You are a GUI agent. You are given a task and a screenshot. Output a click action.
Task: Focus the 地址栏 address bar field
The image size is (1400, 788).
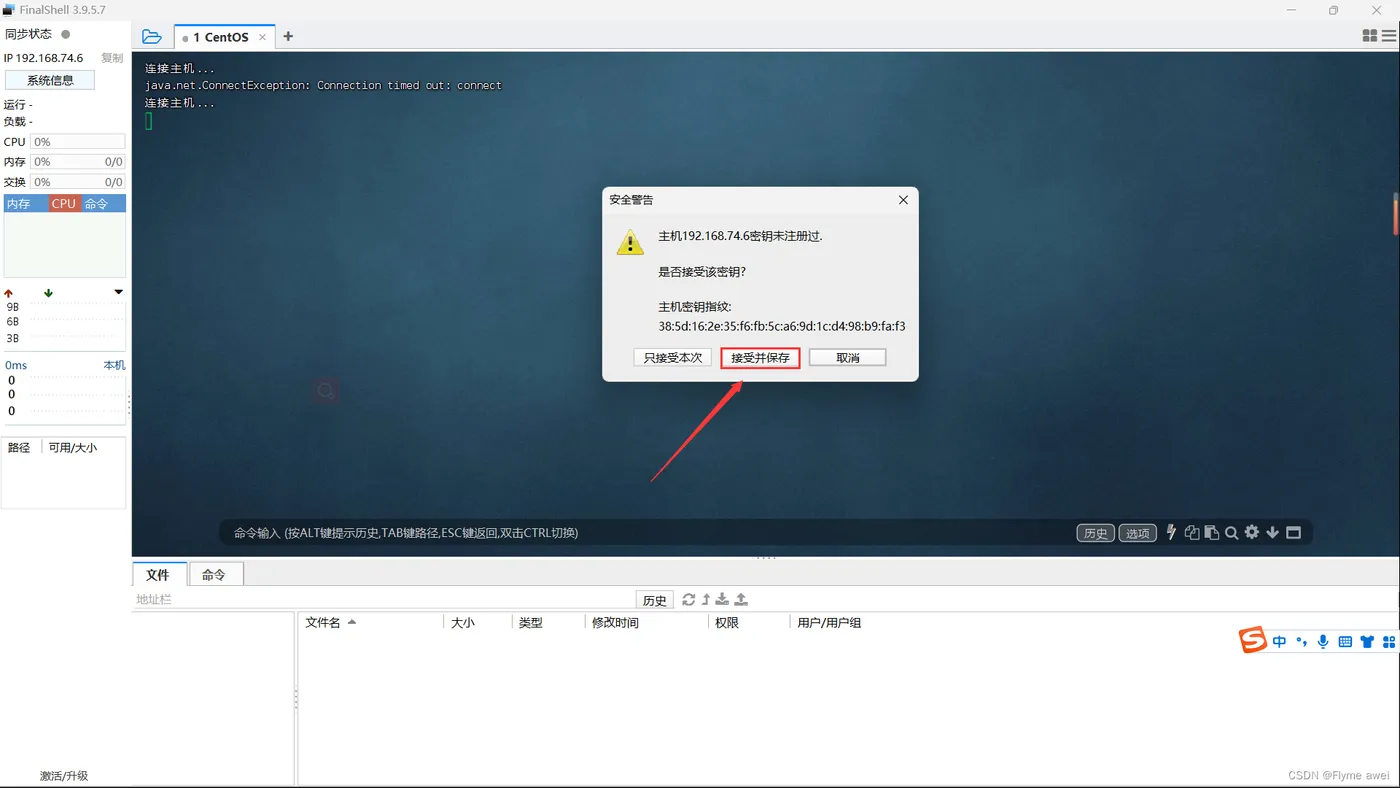(384, 599)
